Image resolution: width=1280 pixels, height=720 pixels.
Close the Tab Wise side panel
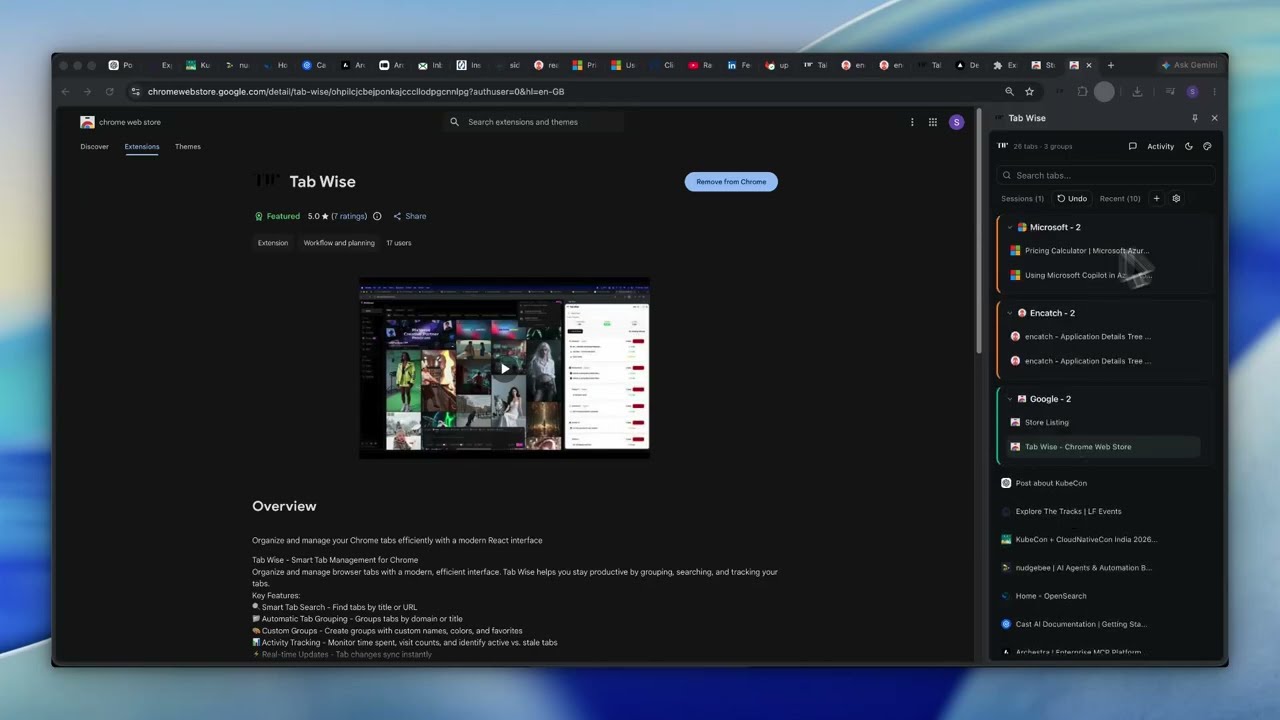1215,118
